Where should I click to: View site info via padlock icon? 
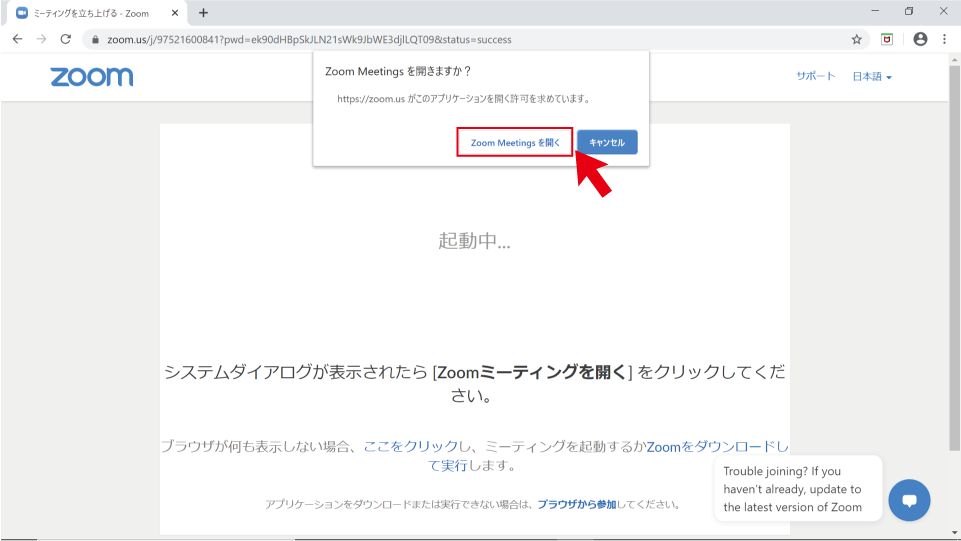(x=95, y=39)
